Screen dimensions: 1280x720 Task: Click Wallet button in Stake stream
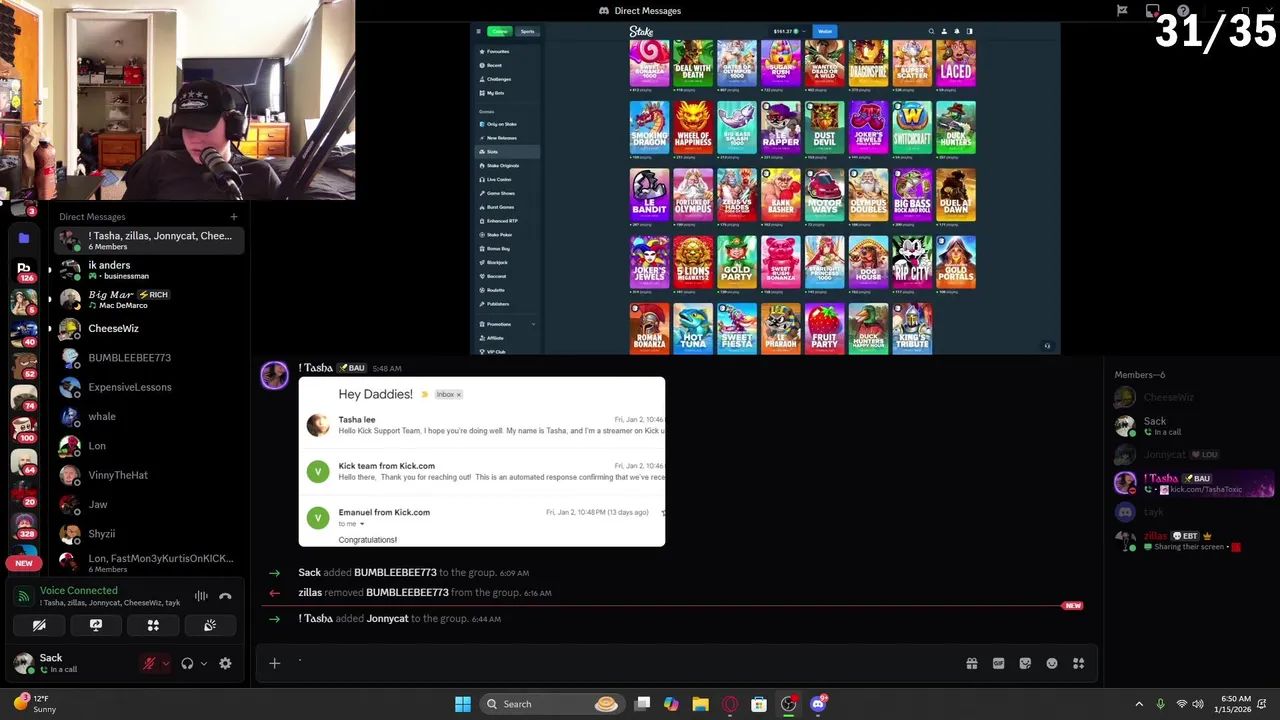click(825, 31)
